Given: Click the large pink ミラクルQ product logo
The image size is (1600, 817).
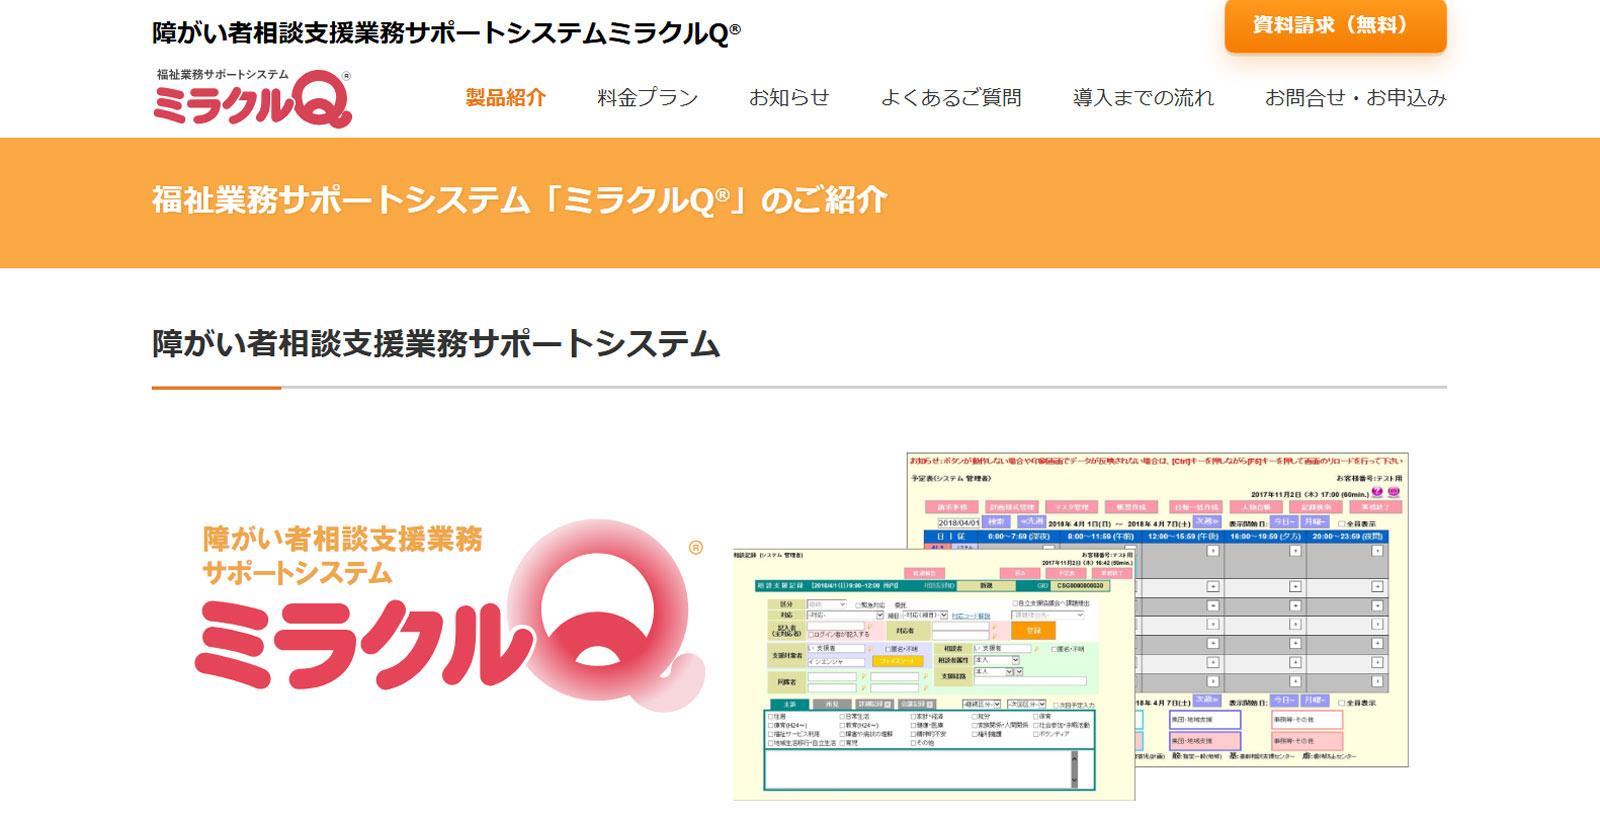Looking at the screenshot, I should (450, 617).
